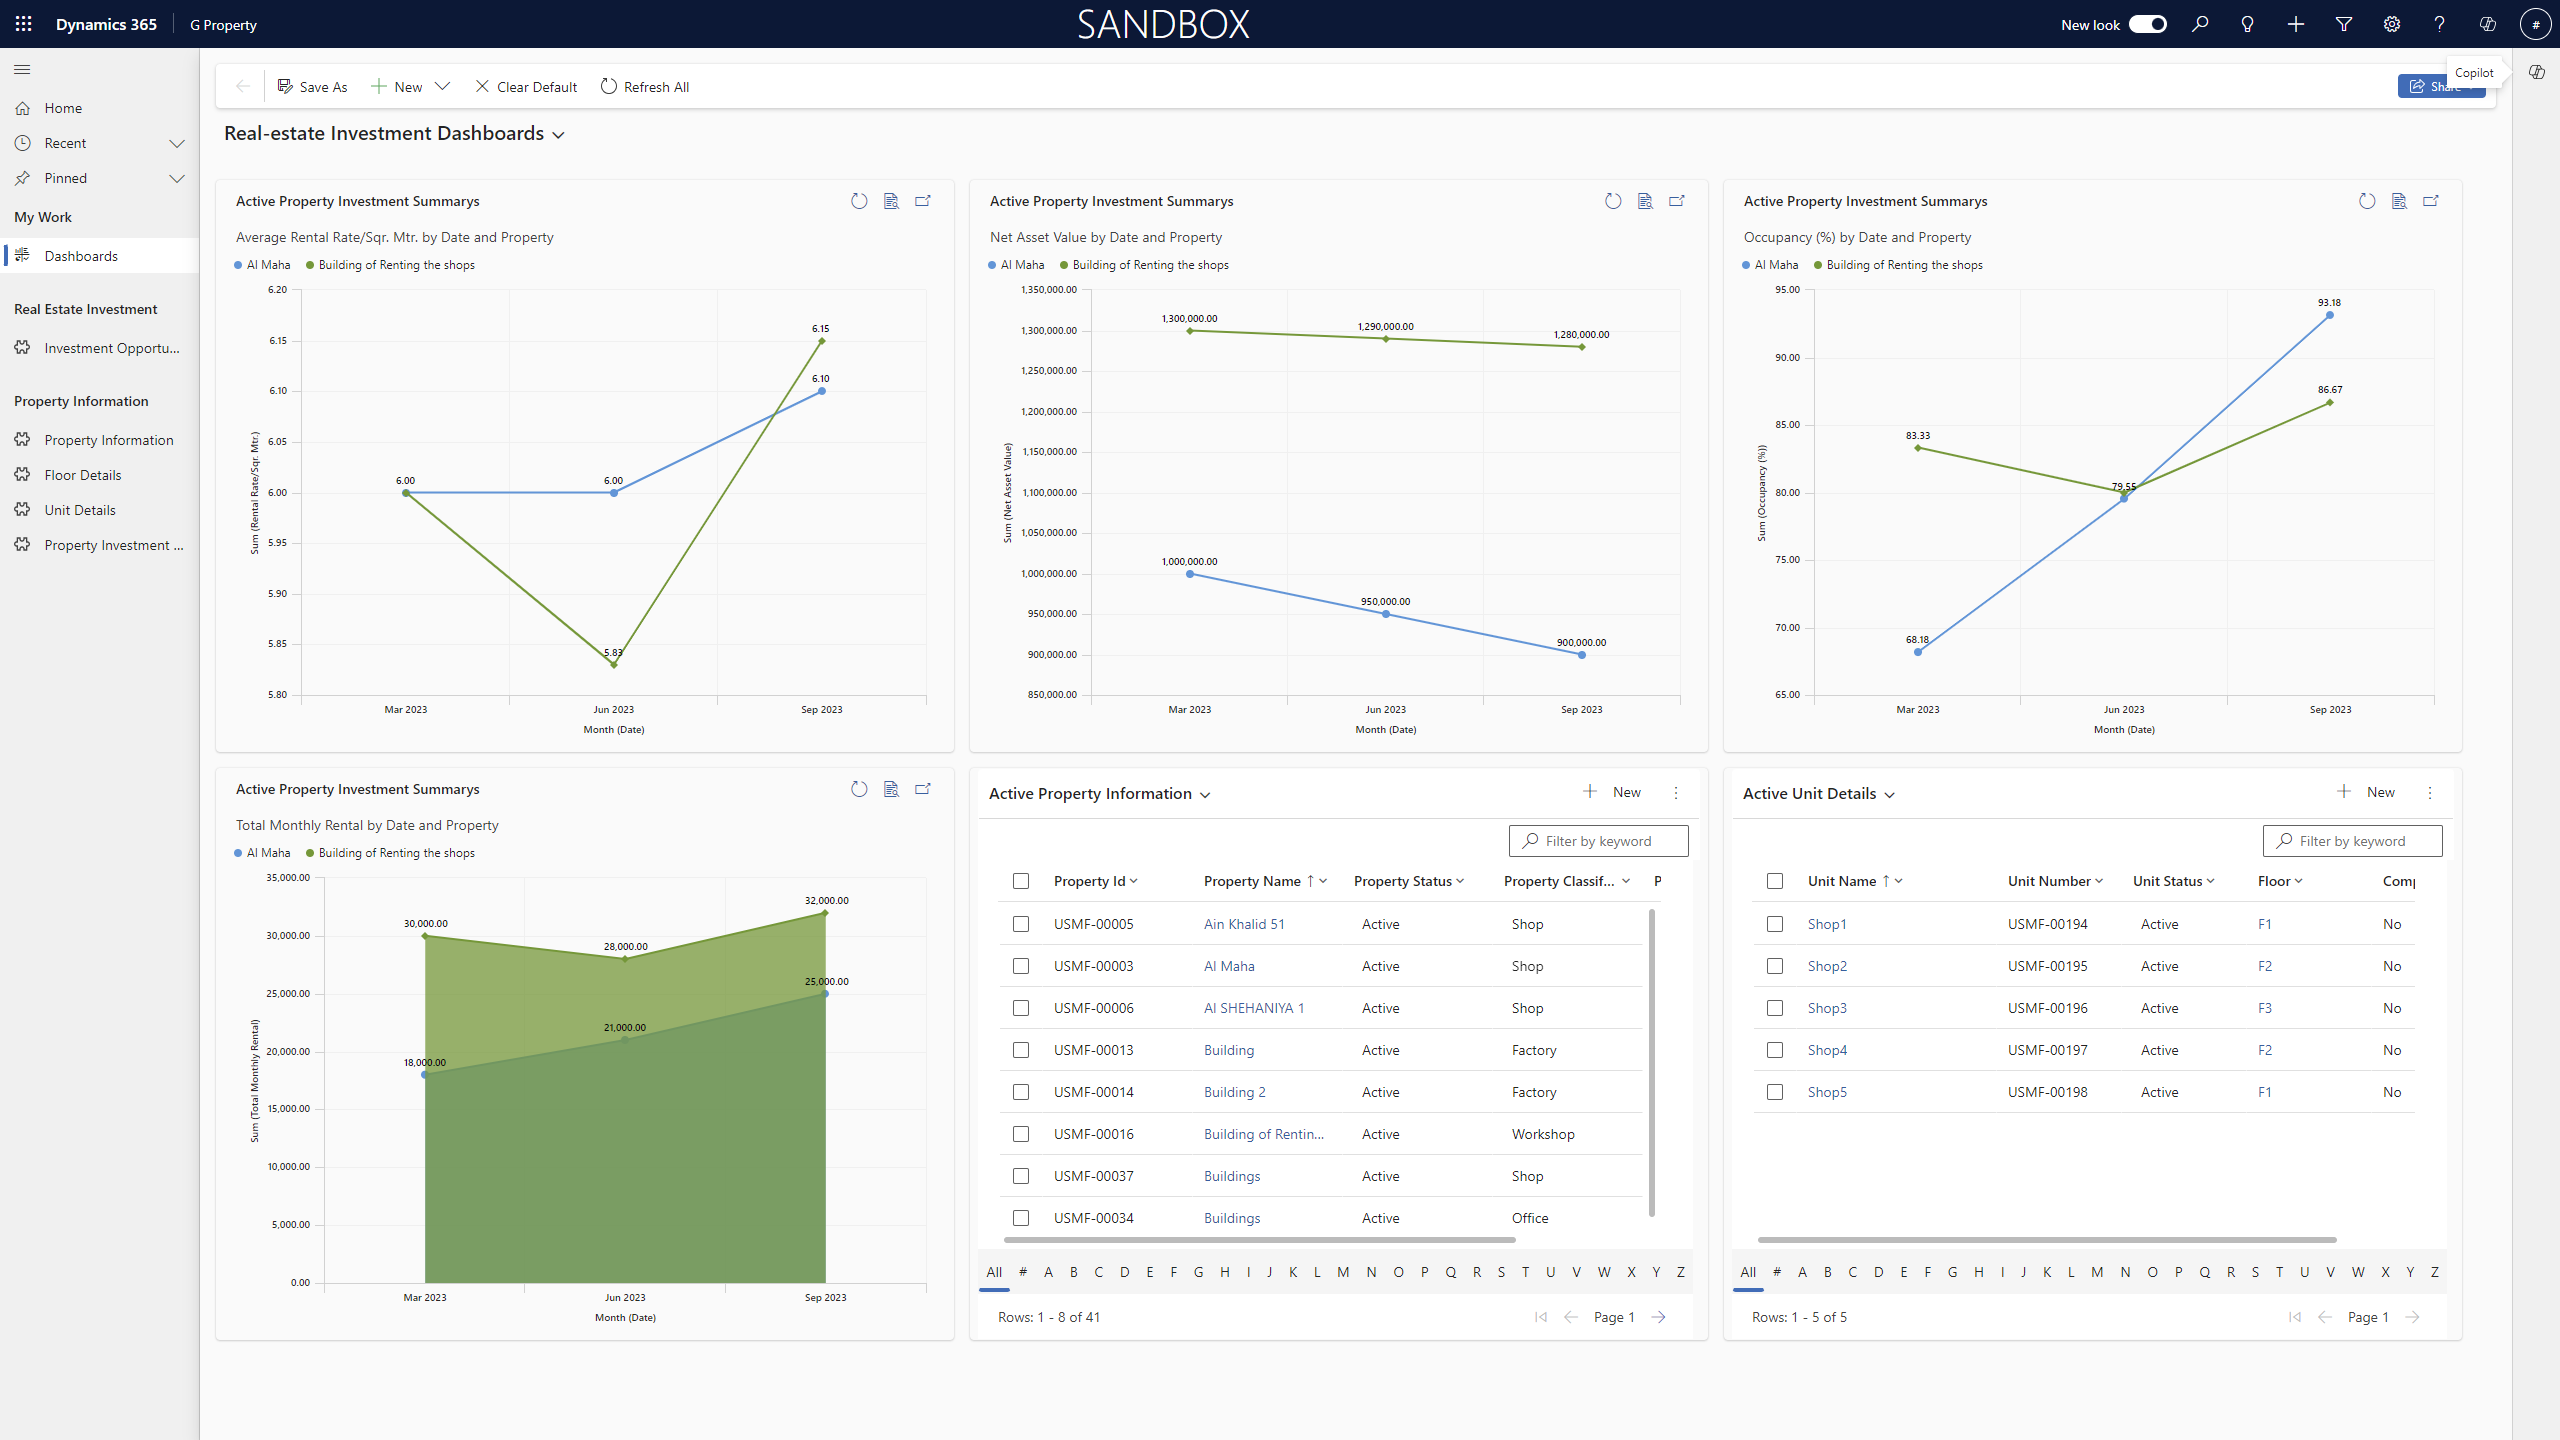The height and width of the screenshot is (1440, 2560).
Task: Open the settings gear in top bar
Action: (2392, 24)
